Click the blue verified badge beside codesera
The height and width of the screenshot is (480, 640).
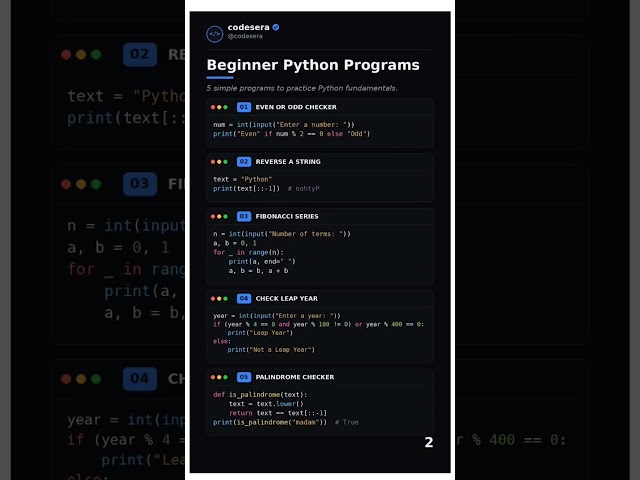pos(276,27)
